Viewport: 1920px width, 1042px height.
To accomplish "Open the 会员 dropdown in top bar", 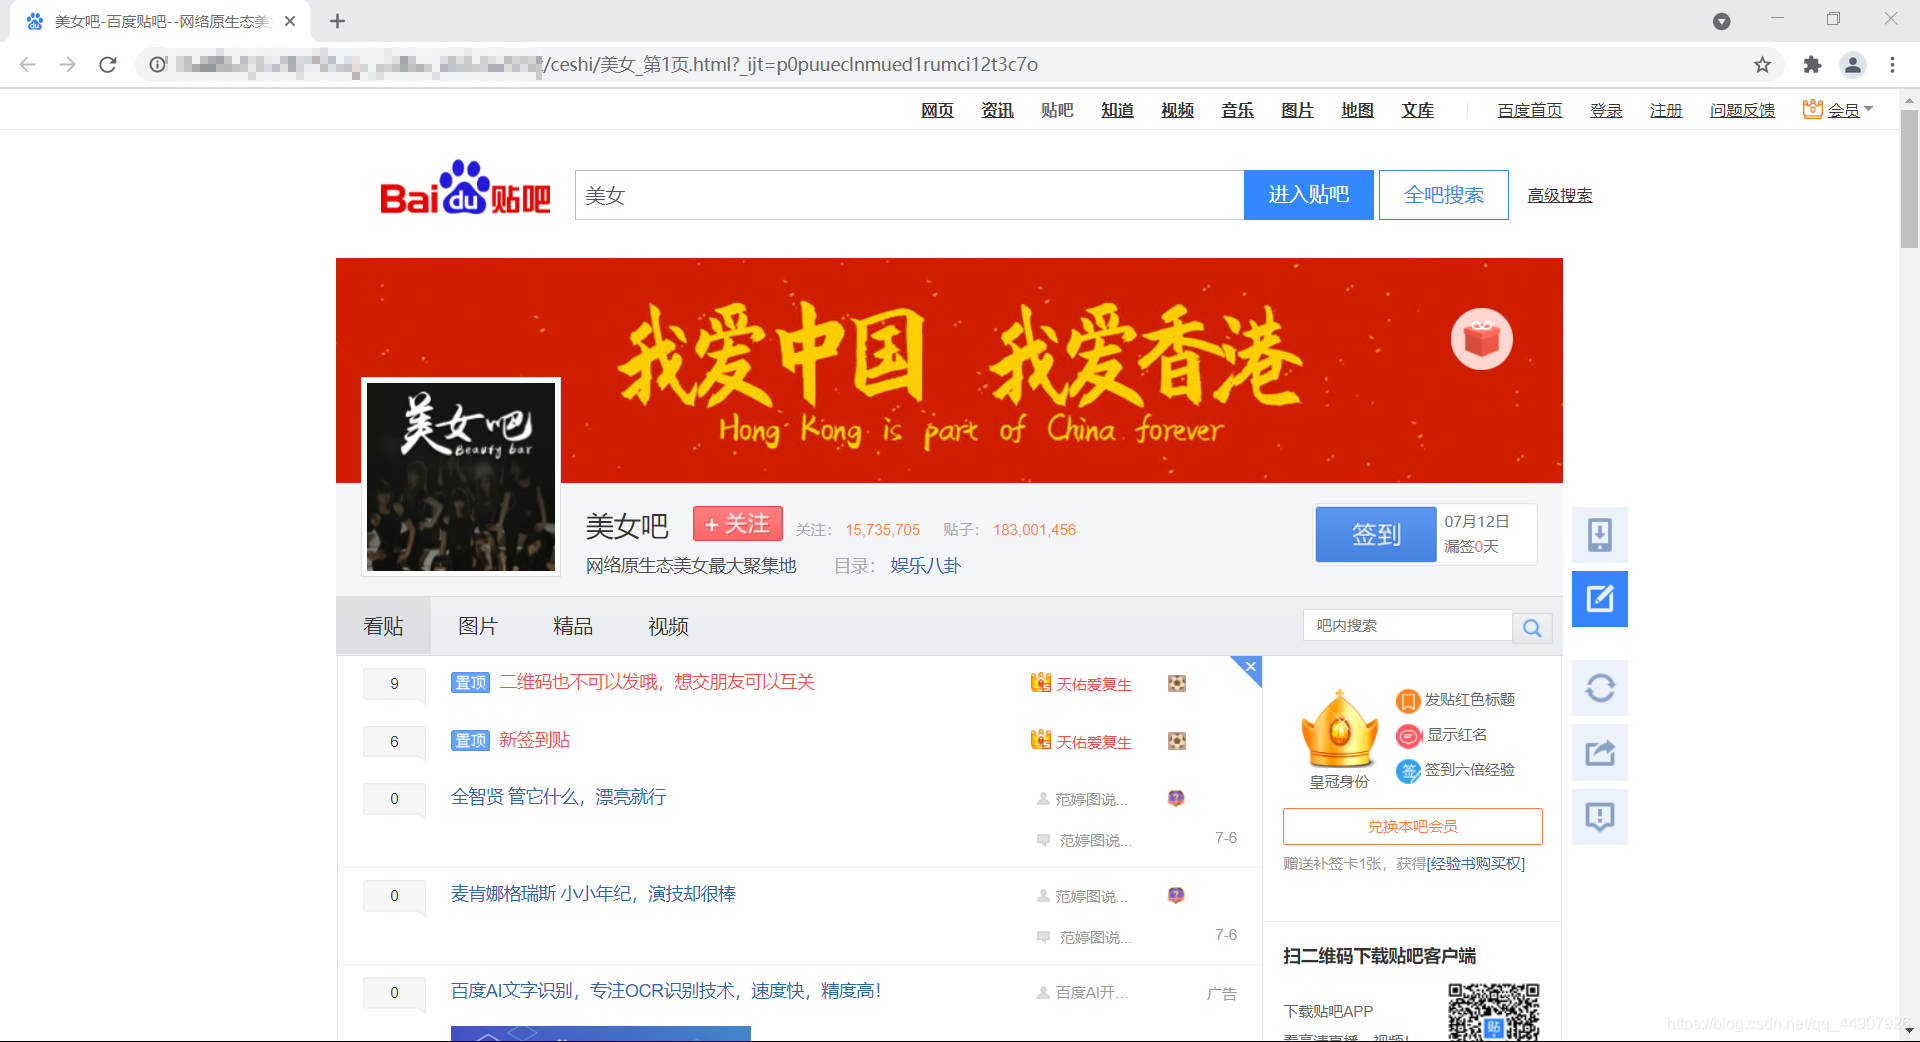I will [x=1837, y=110].
